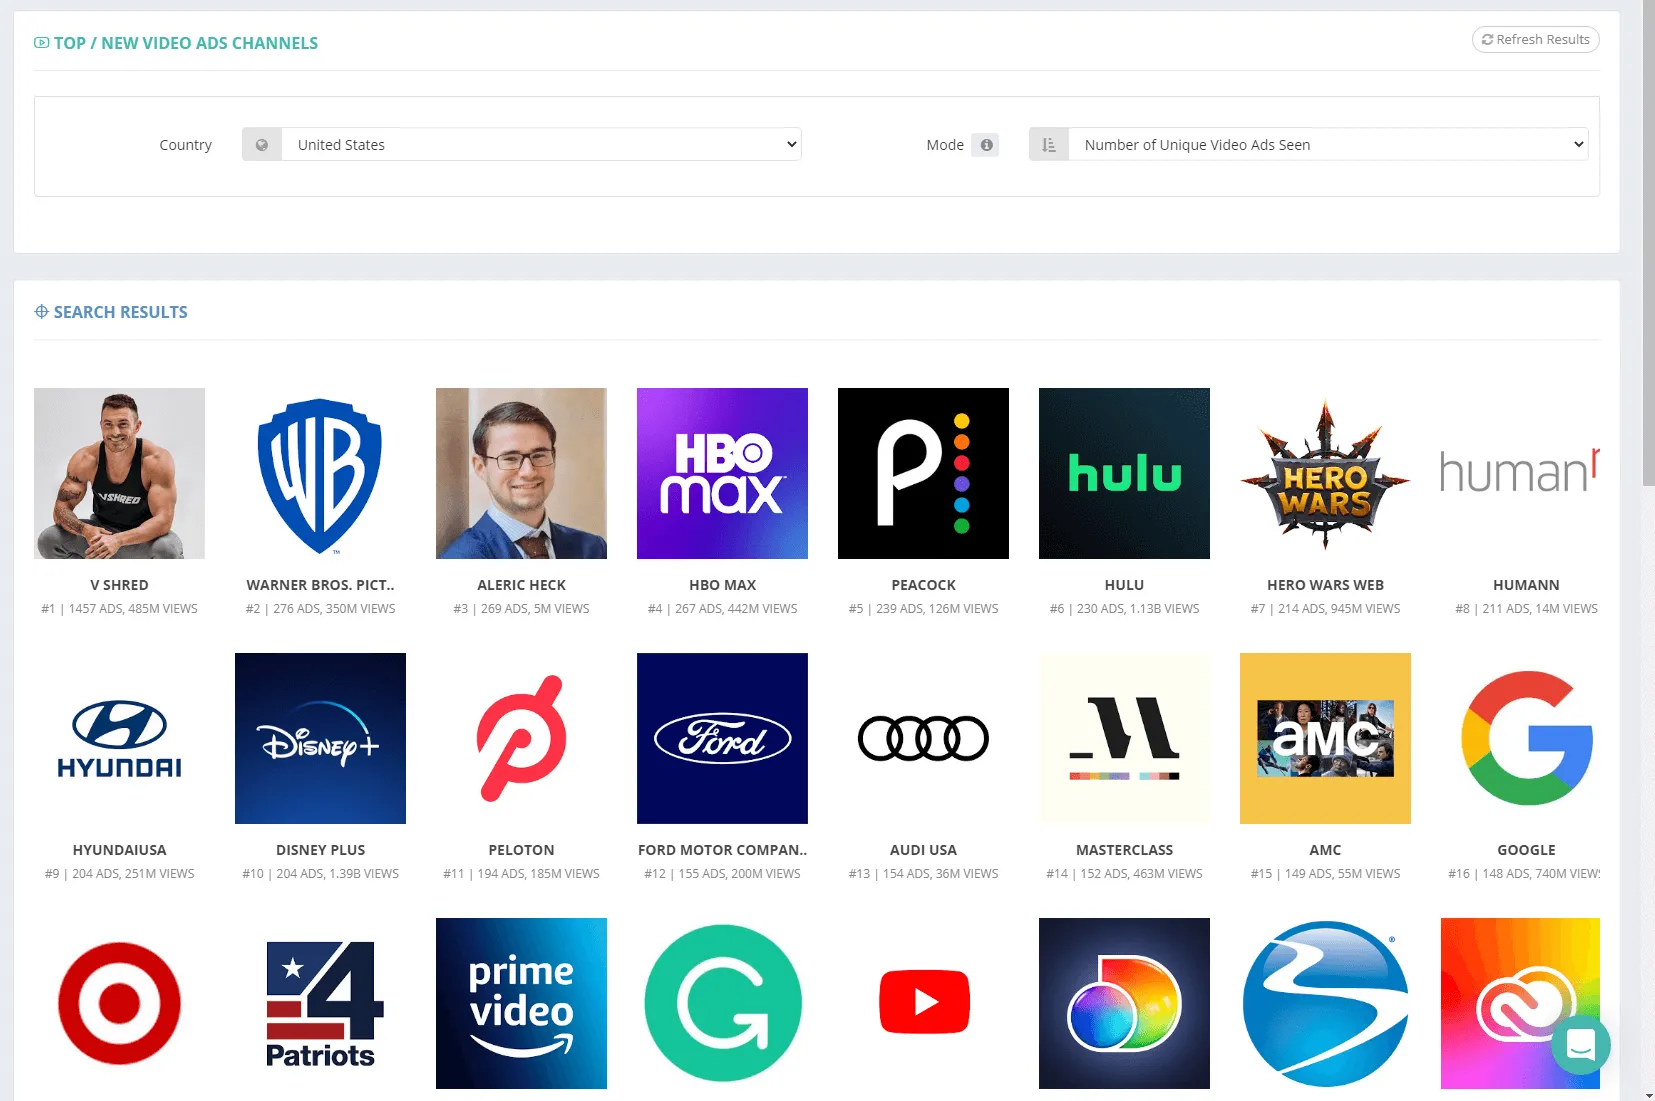1655x1101 pixels.
Task: Click the globe icon beside Country
Action: point(262,145)
